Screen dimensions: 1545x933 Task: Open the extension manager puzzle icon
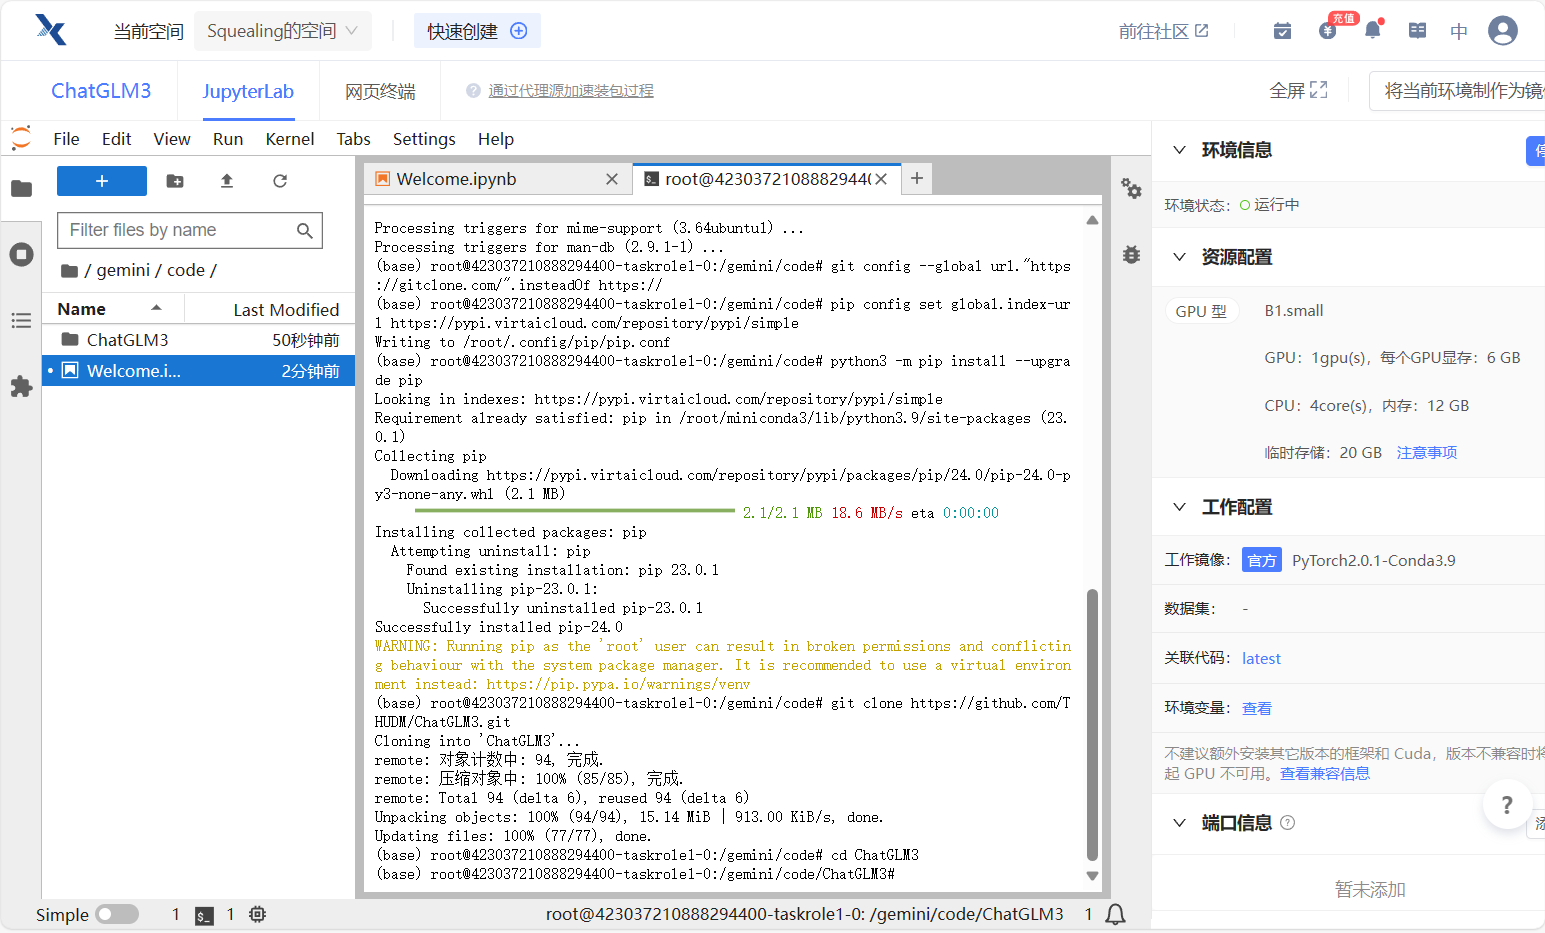(21, 387)
